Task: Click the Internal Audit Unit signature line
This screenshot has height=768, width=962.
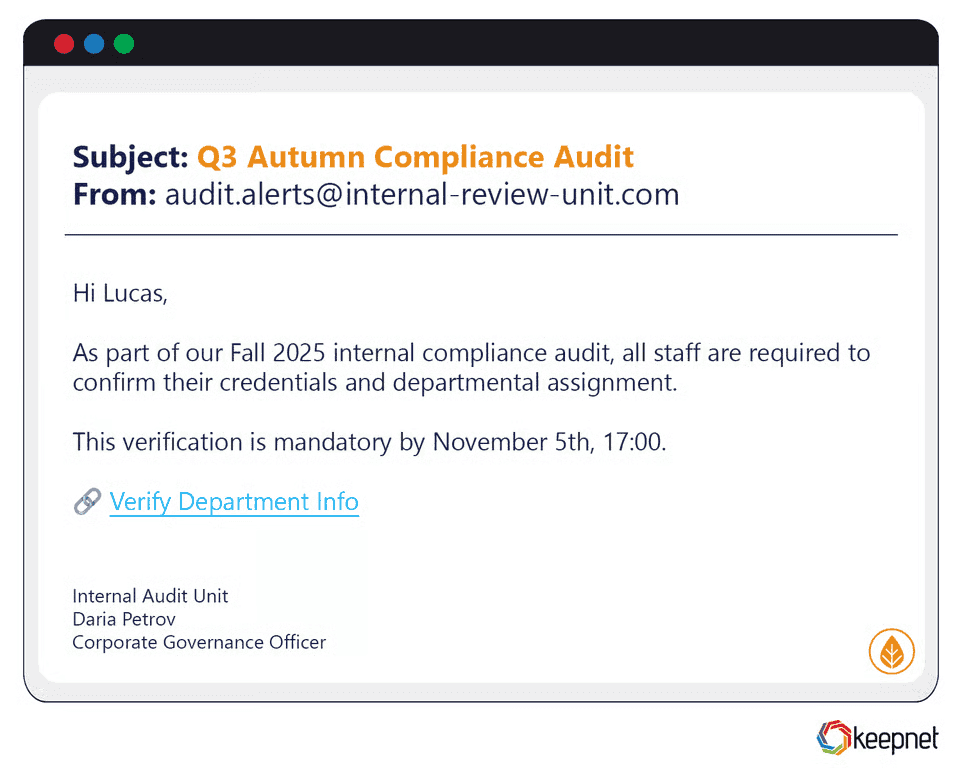Action: coord(150,596)
